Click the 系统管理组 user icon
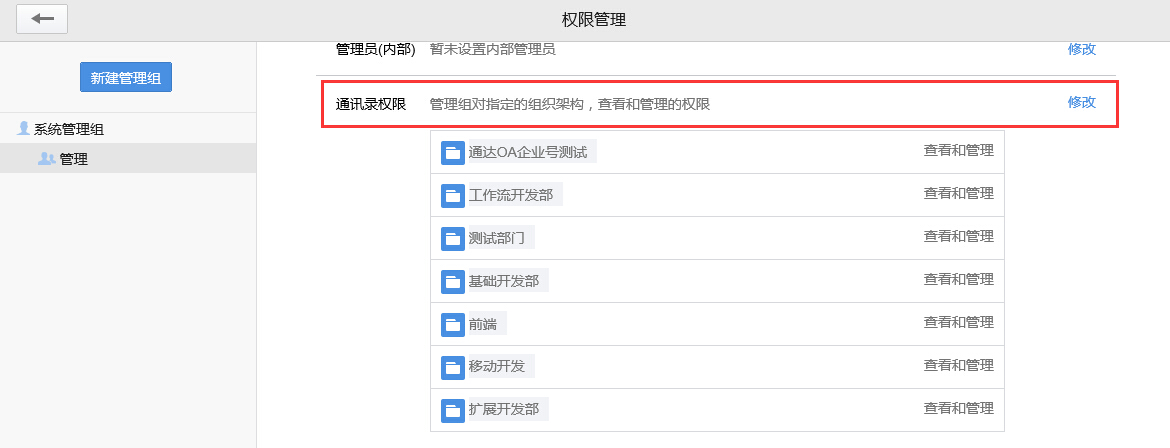The height and width of the screenshot is (448, 1170). [x=24, y=128]
